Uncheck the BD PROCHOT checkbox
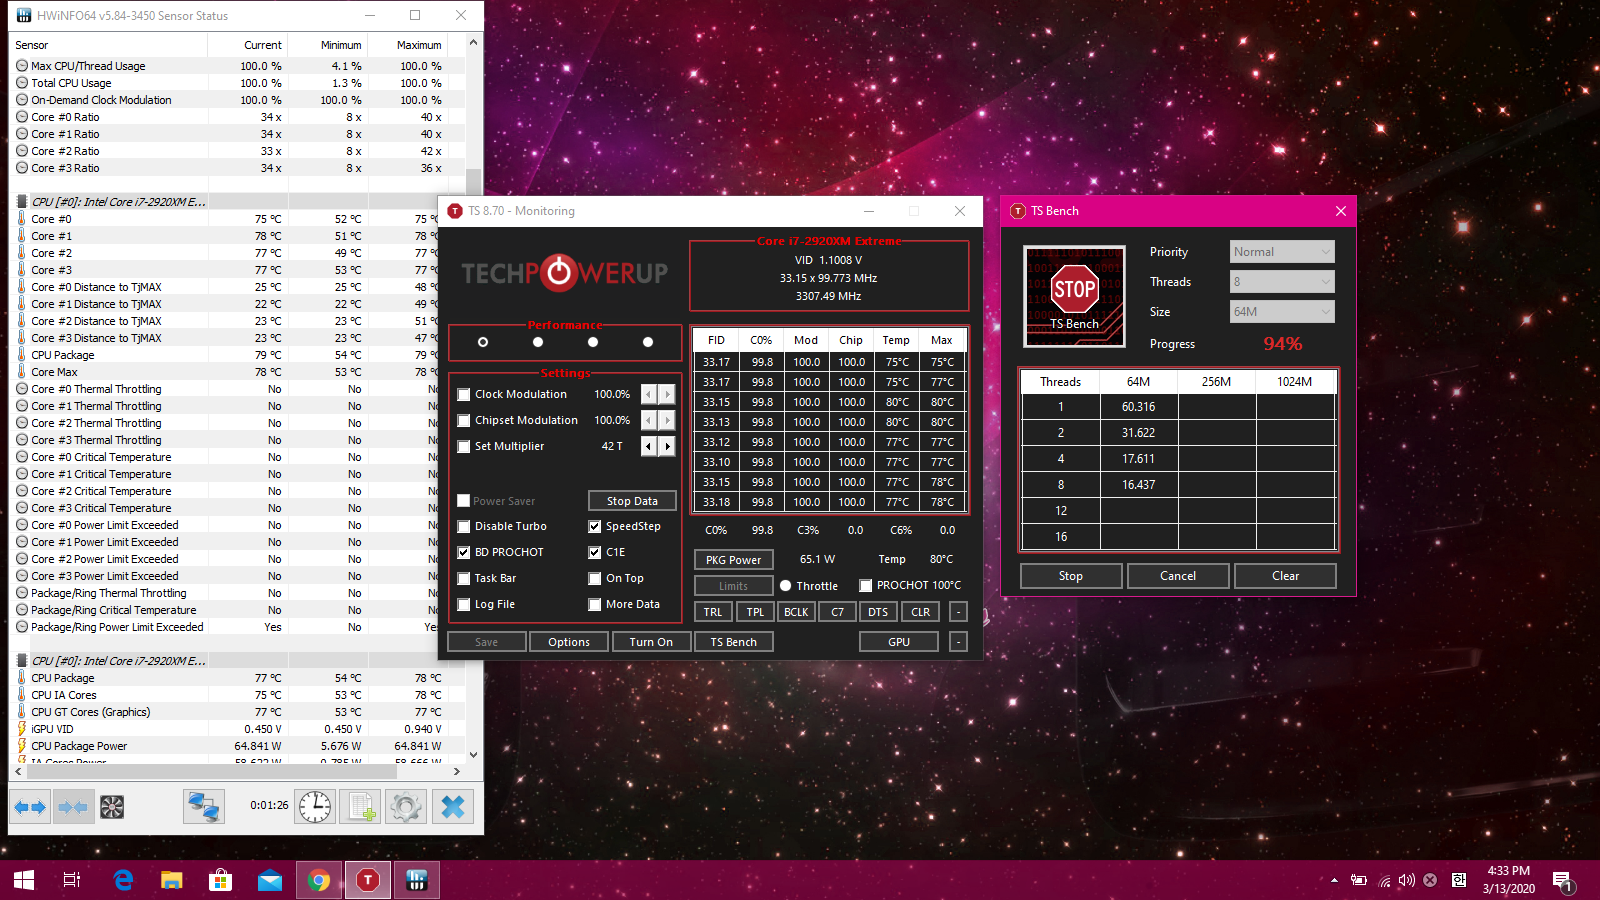Viewport: 1600px width, 900px height. (464, 553)
